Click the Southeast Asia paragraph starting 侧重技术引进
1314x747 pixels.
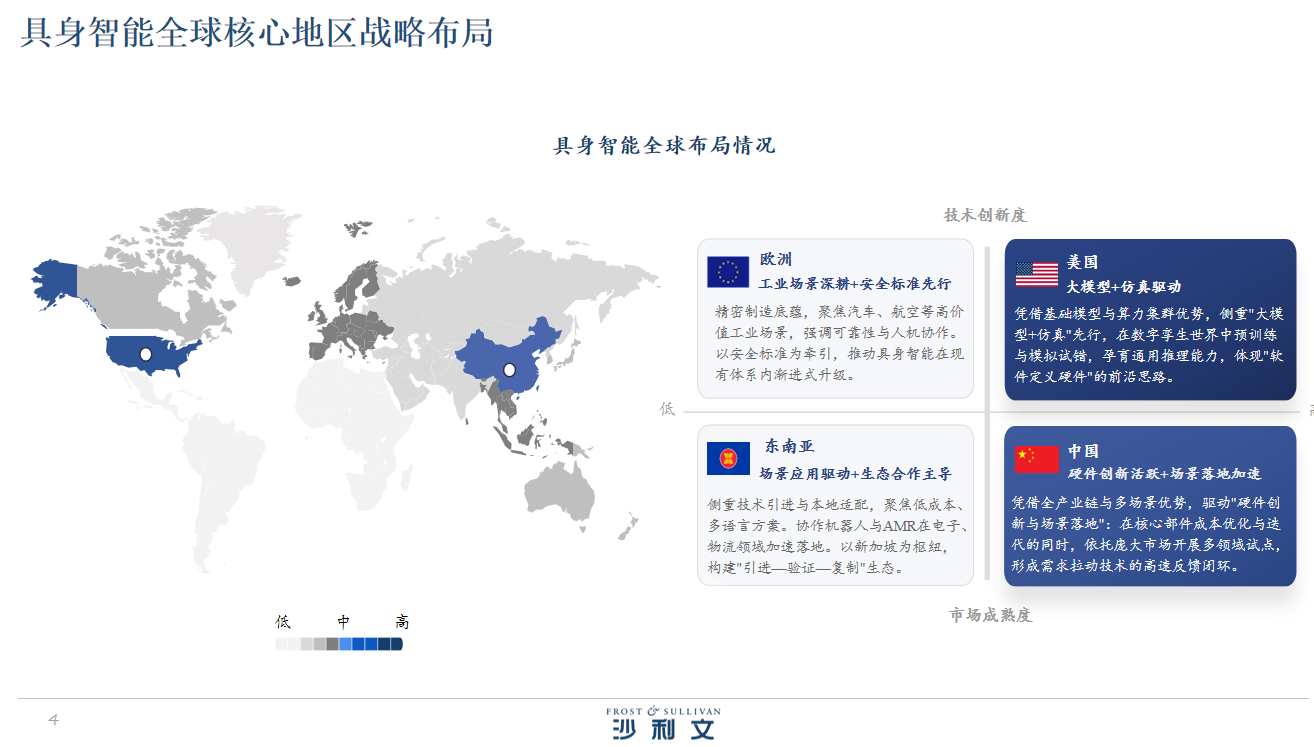tap(836, 536)
